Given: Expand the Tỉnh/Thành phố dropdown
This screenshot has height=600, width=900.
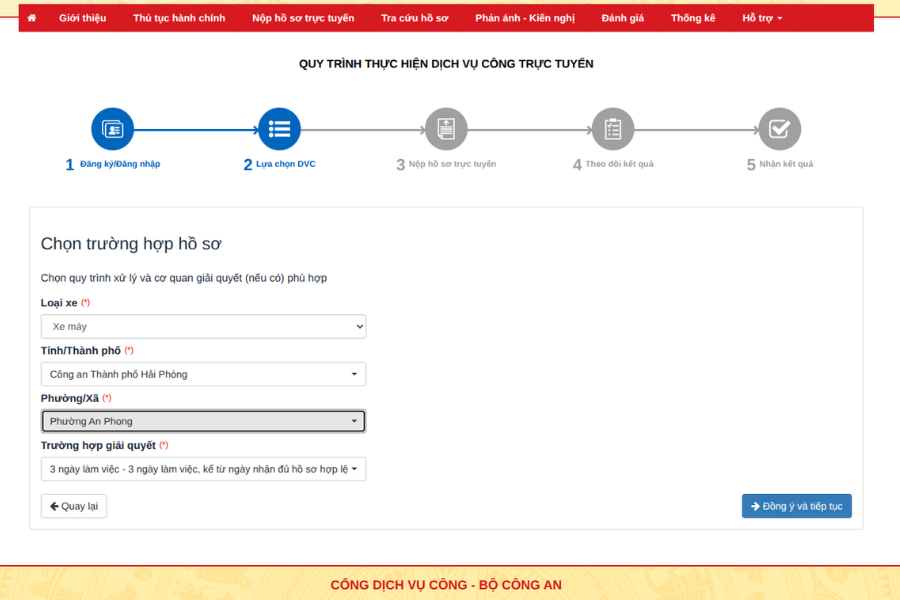Looking at the screenshot, I should coord(203,374).
